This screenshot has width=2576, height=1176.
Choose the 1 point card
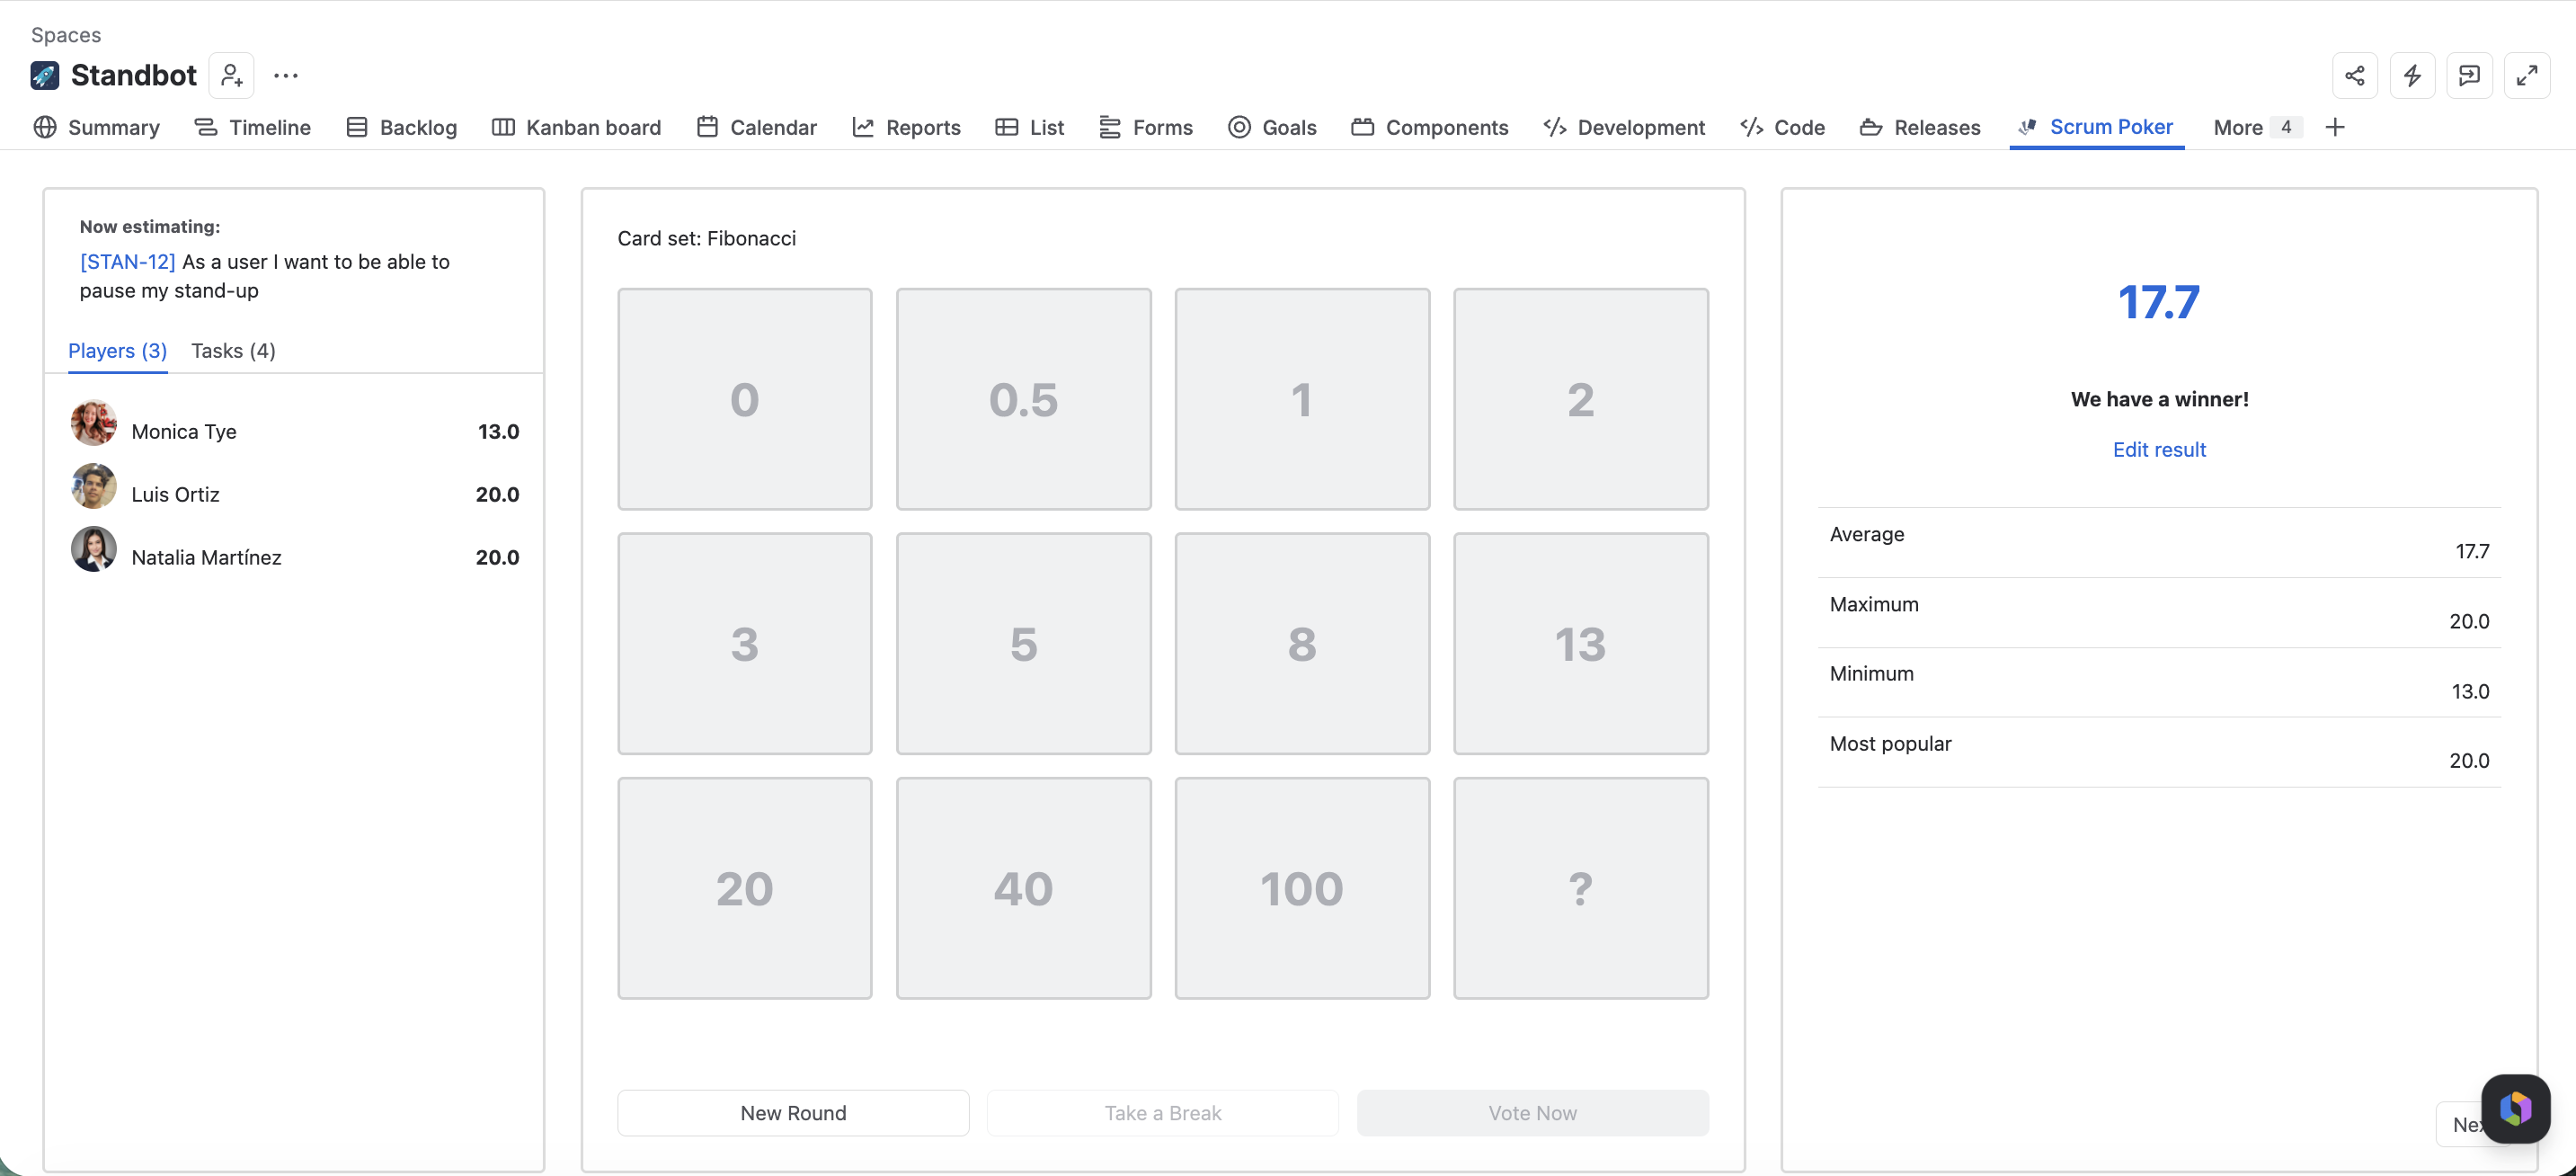coord(1302,399)
